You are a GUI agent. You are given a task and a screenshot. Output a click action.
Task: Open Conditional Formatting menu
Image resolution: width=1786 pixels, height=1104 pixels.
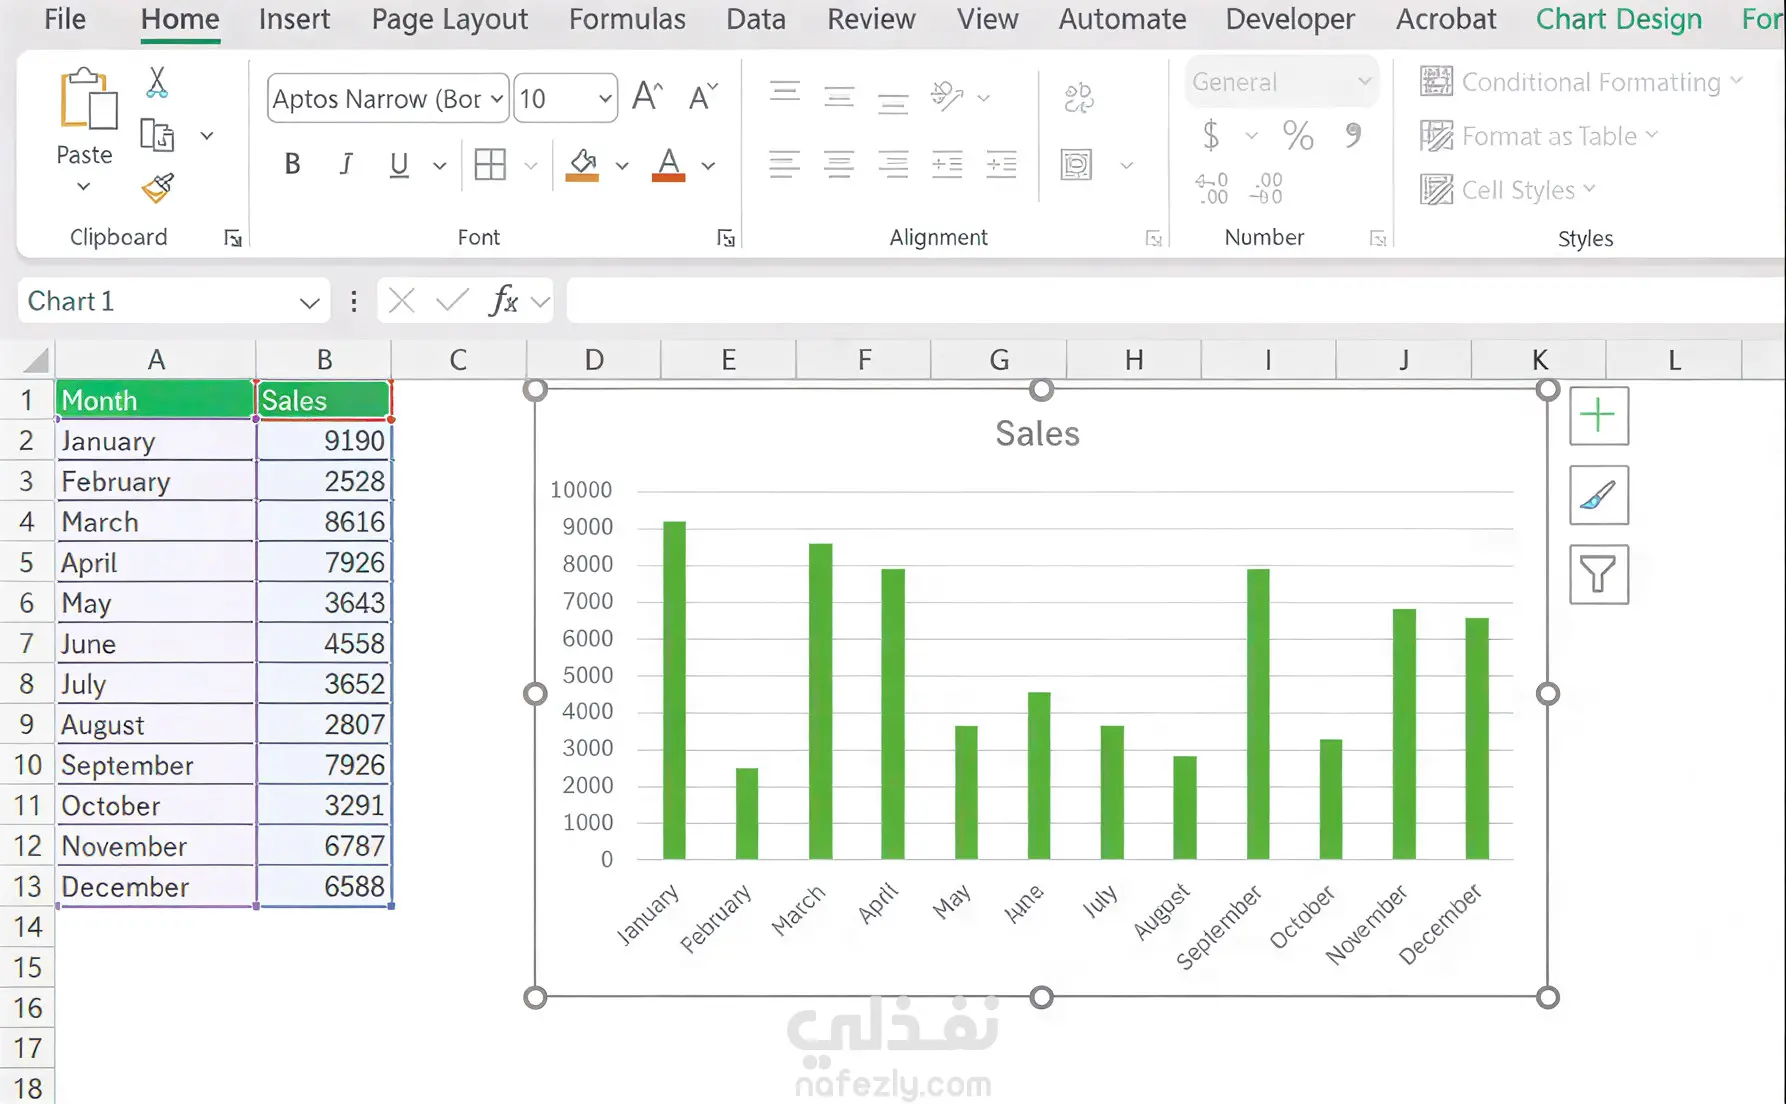point(1582,82)
